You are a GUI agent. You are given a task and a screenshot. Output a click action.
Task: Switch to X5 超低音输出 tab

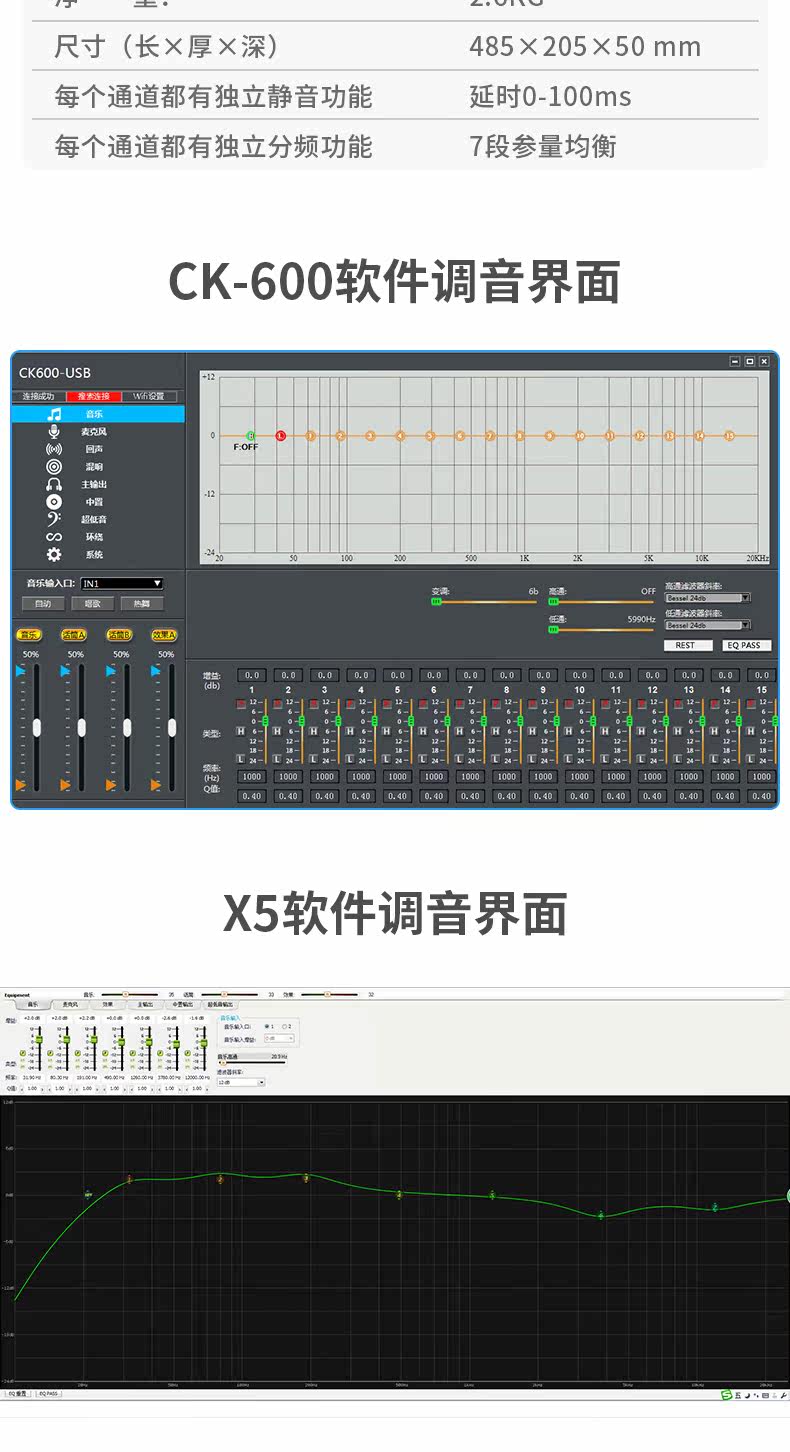coord(220,1004)
